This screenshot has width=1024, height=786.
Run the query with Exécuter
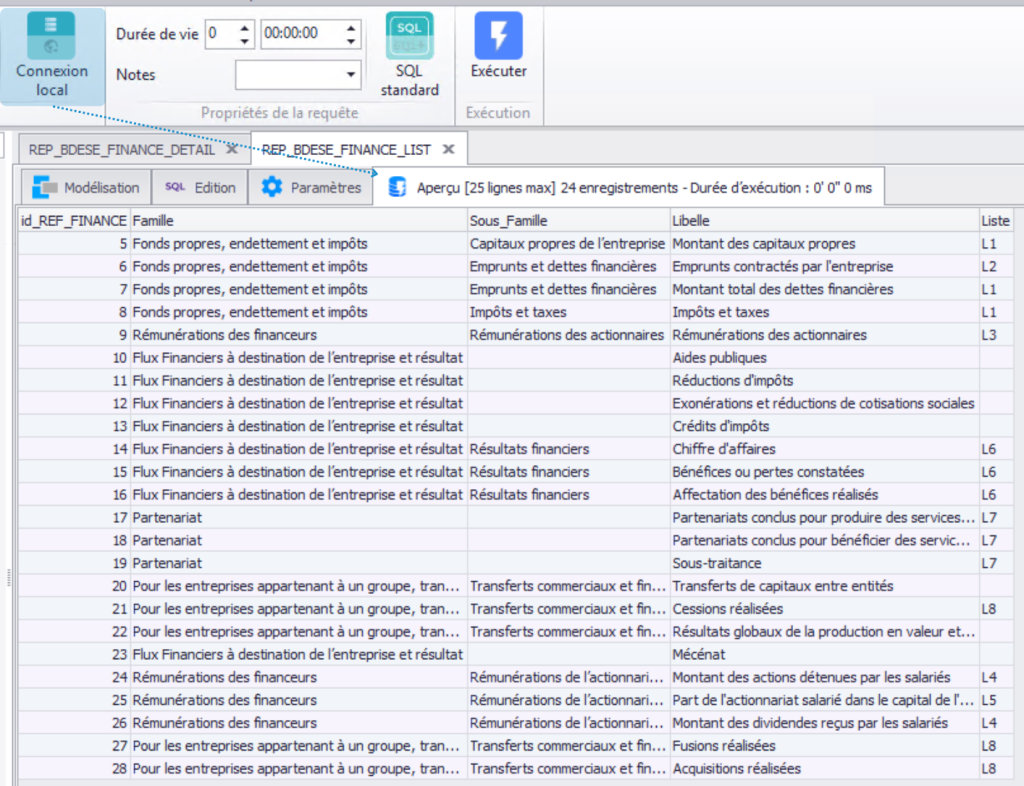(498, 46)
